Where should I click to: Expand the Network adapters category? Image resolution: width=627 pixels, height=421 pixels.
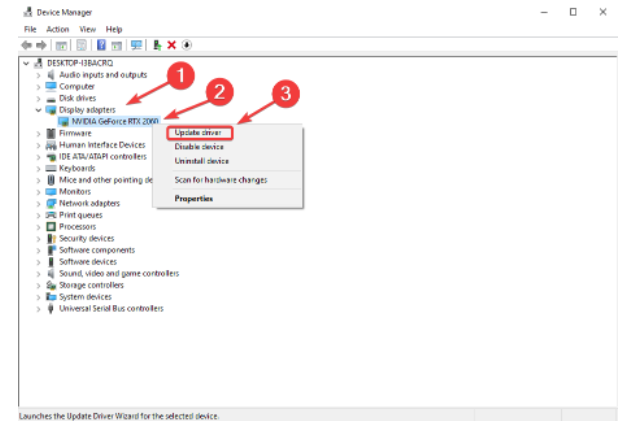point(39,203)
